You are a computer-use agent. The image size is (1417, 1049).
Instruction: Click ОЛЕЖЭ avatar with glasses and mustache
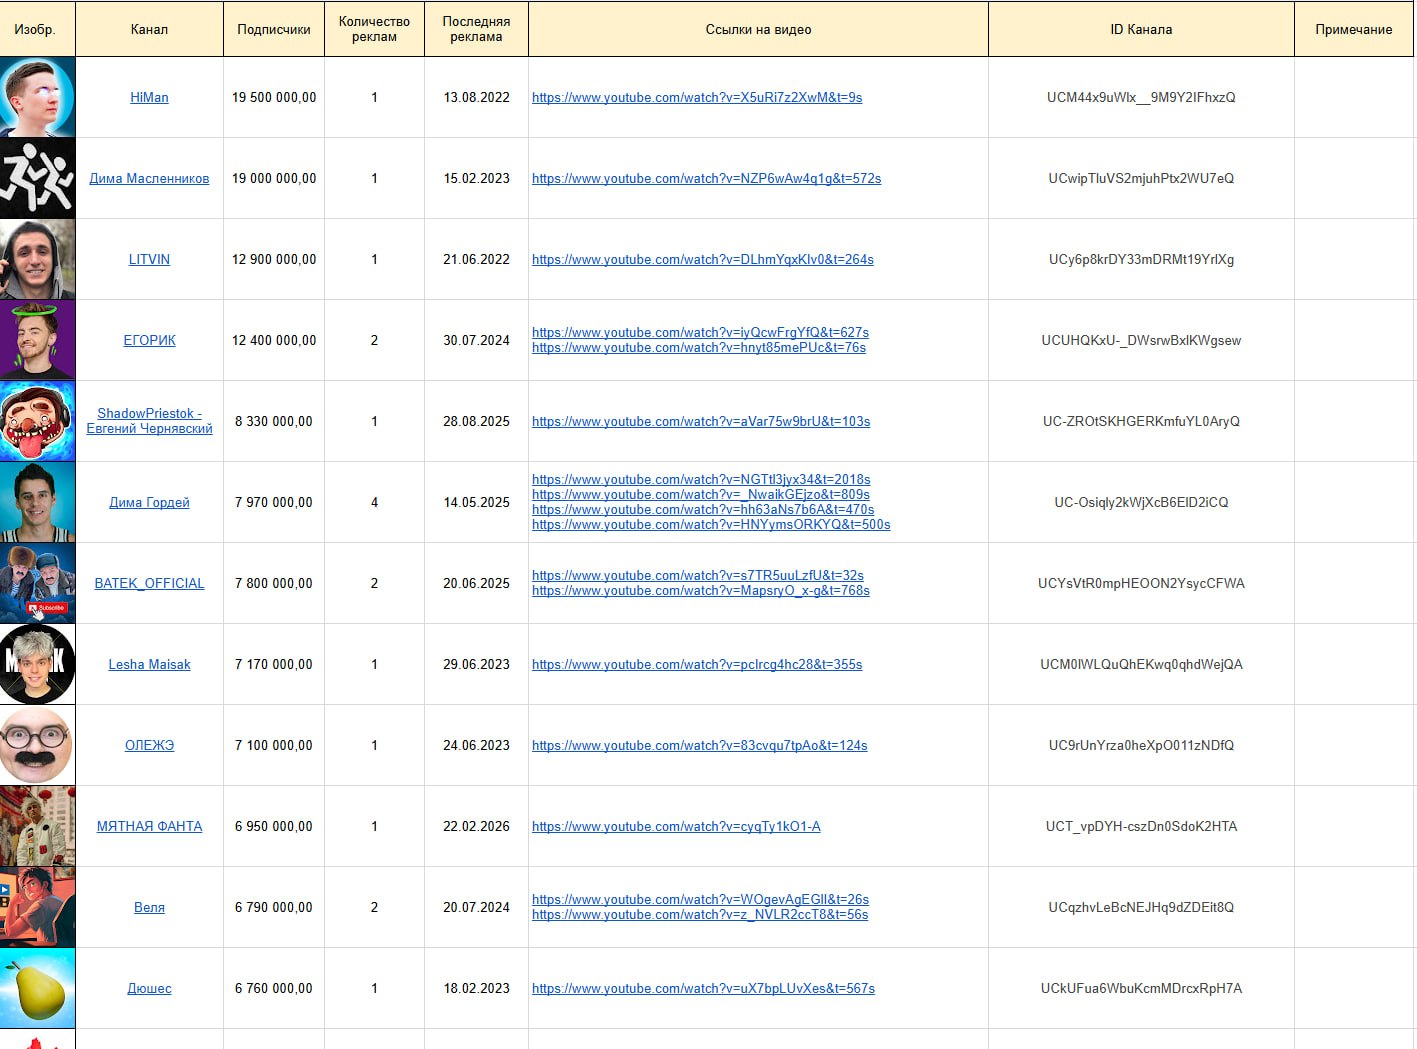(x=37, y=745)
